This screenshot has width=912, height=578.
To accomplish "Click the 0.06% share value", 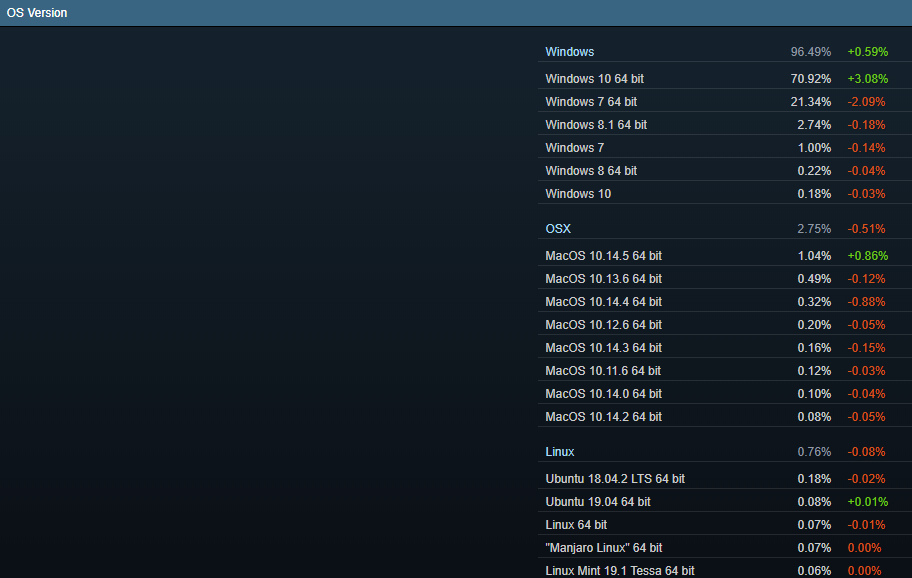I will point(814,570).
